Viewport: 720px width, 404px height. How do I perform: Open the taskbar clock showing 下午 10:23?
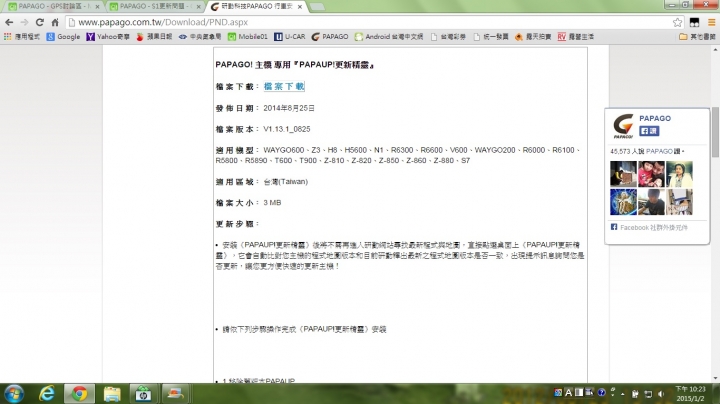[x=691, y=394]
